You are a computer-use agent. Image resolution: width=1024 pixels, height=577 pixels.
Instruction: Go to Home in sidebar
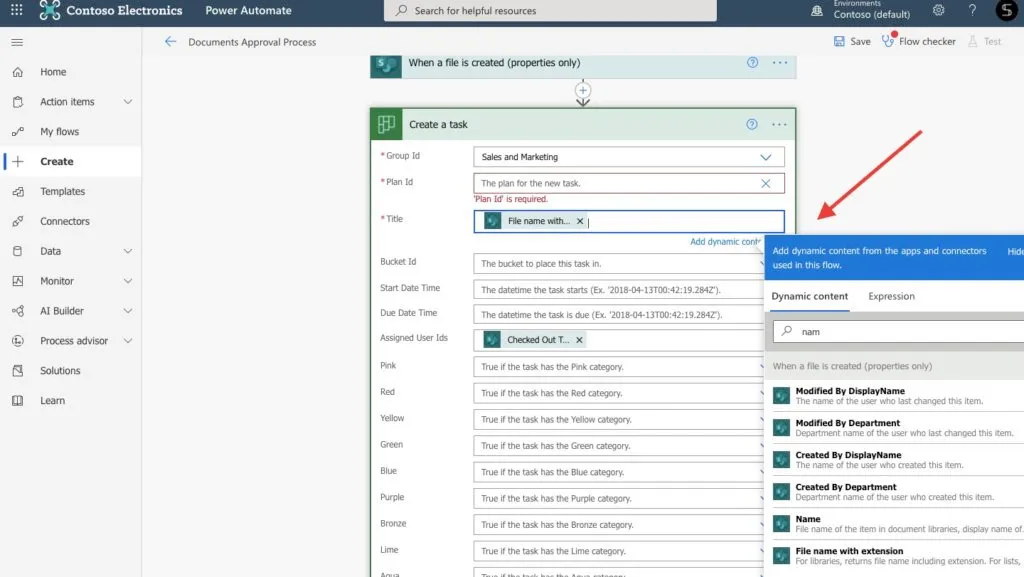click(53, 72)
